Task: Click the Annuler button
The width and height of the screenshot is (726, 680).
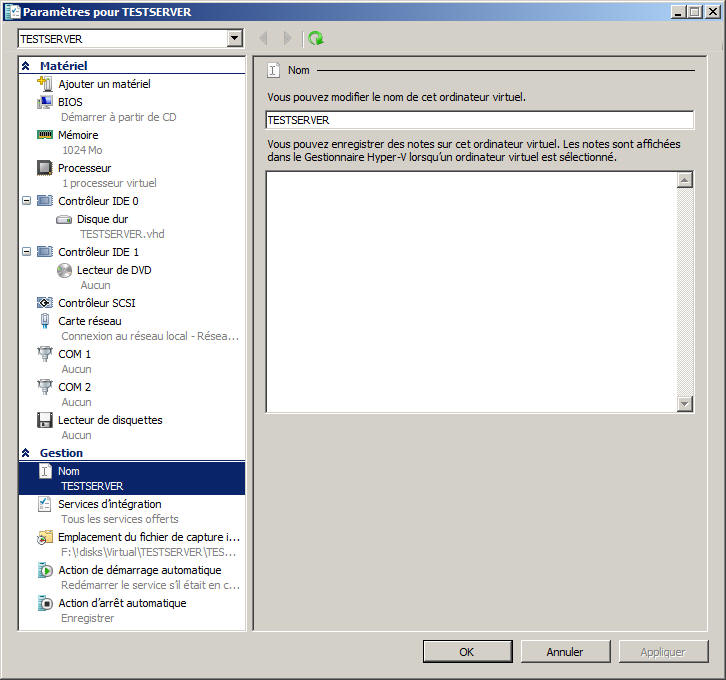Action: pos(565,651)
